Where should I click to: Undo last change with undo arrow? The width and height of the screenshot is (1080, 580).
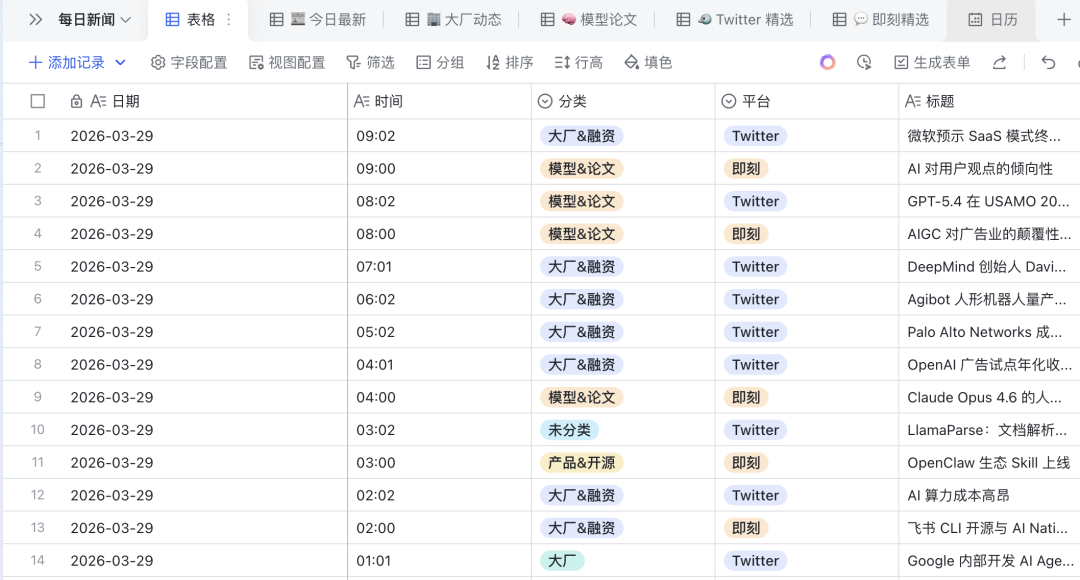[x=1048, y=62]
